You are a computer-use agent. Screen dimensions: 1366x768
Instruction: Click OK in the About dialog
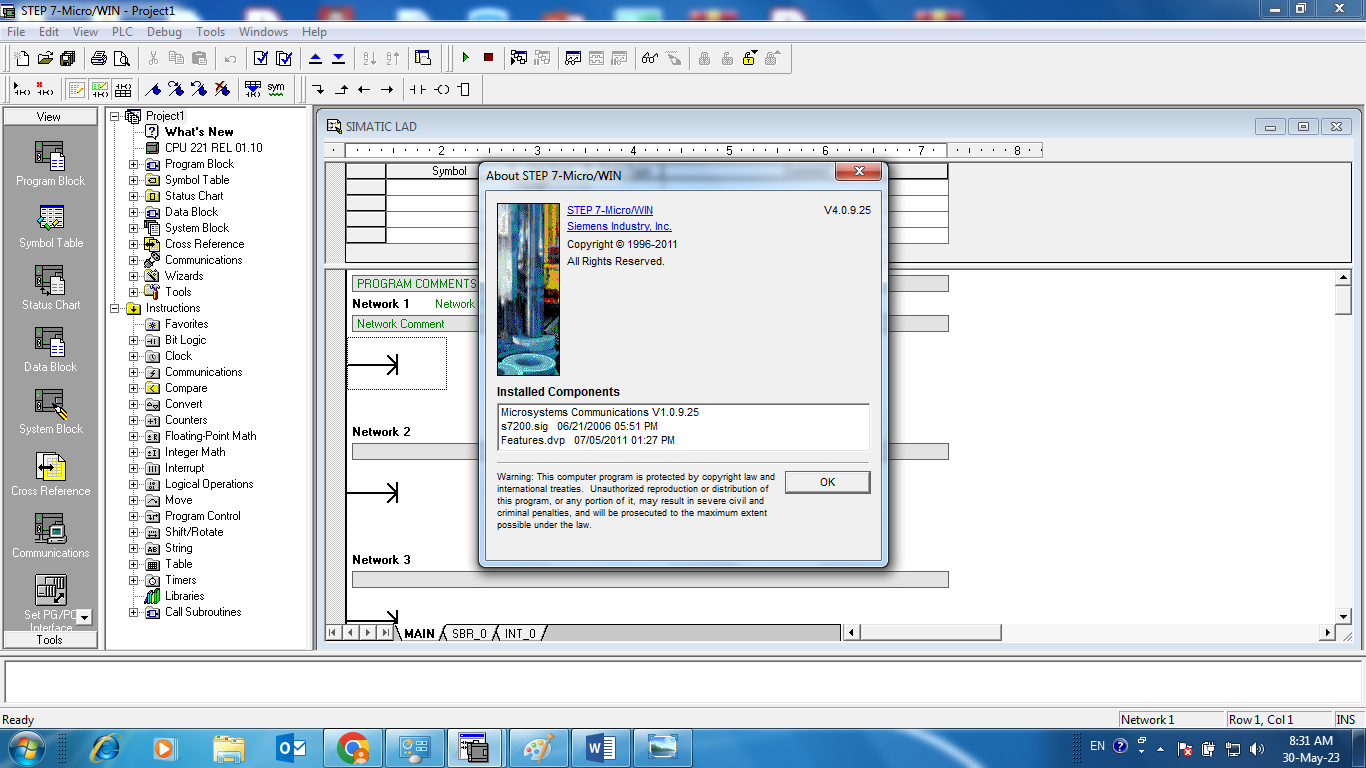click(x=827, y=482)
